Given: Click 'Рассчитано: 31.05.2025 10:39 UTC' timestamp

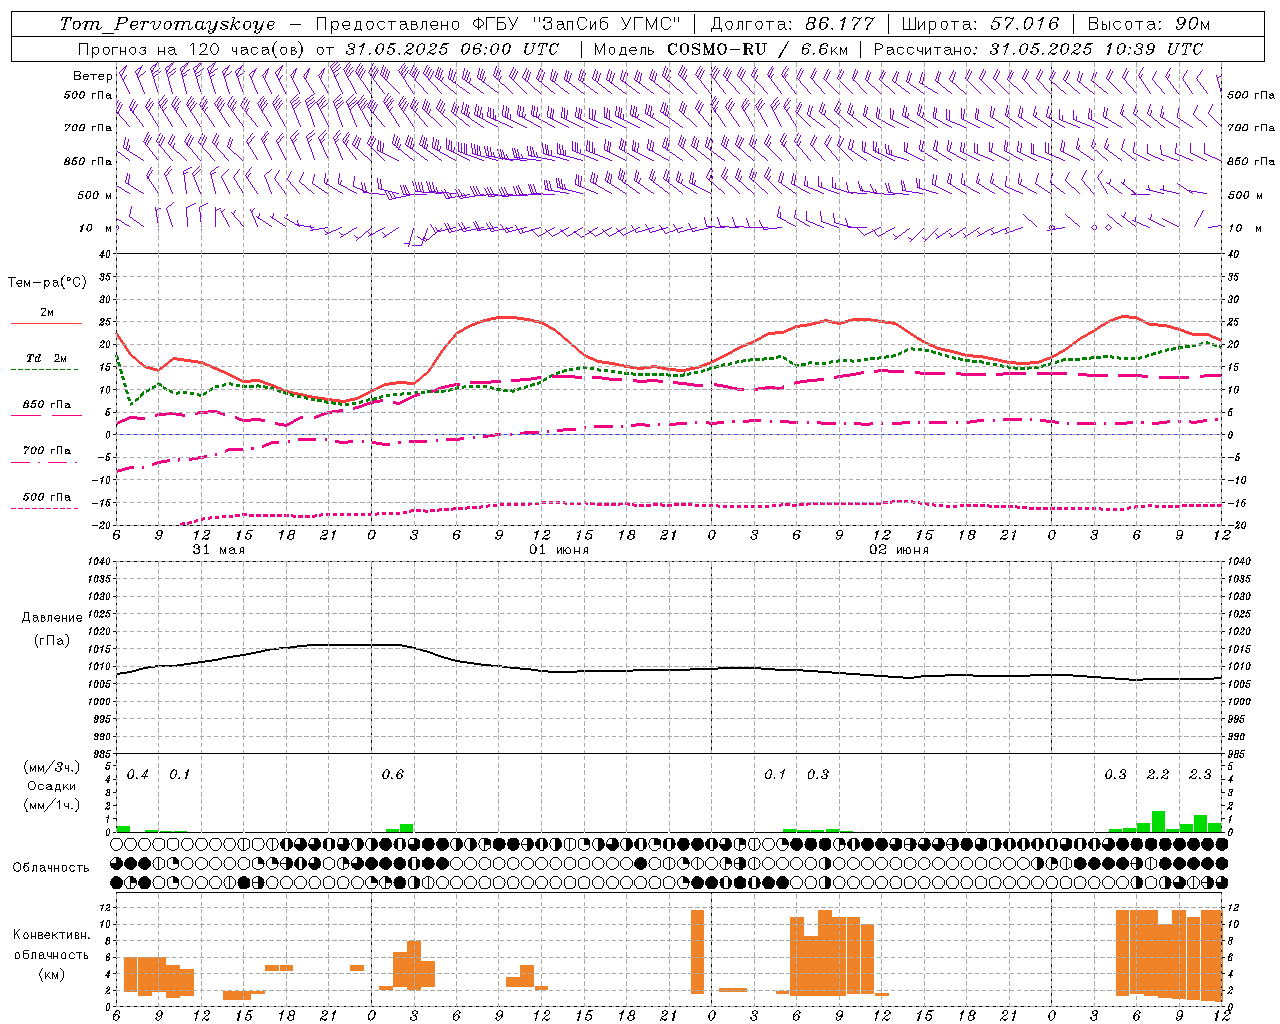Looking at the screenshot, I should (1038, 49).
